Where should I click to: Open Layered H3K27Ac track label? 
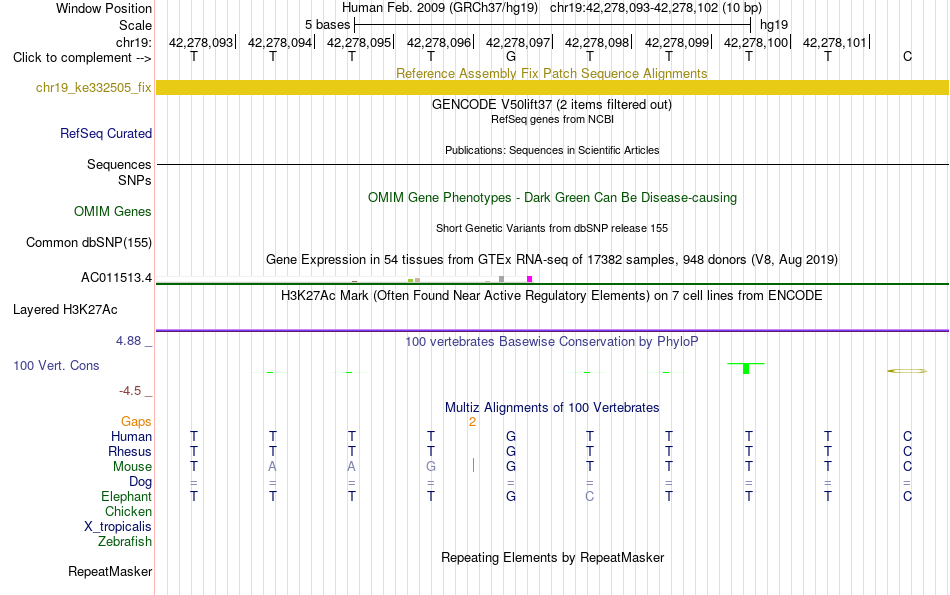(65, 310)
